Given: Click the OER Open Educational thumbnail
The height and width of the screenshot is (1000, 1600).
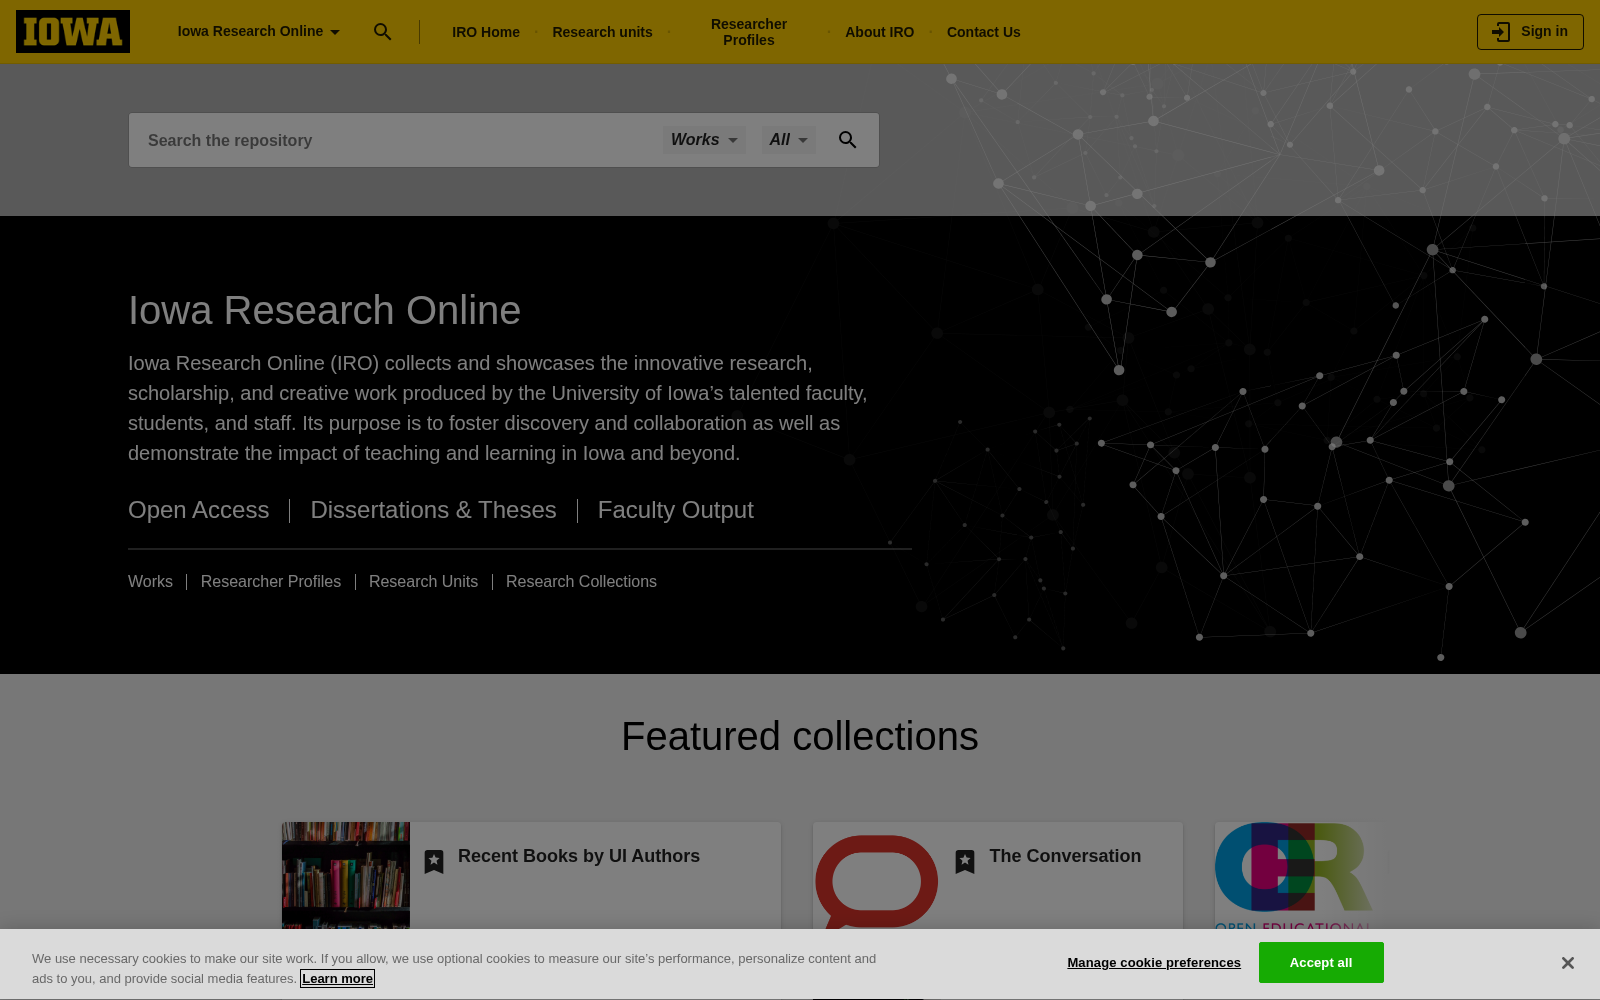Looking at the screenshot, I should click(x=1294, y=876).
